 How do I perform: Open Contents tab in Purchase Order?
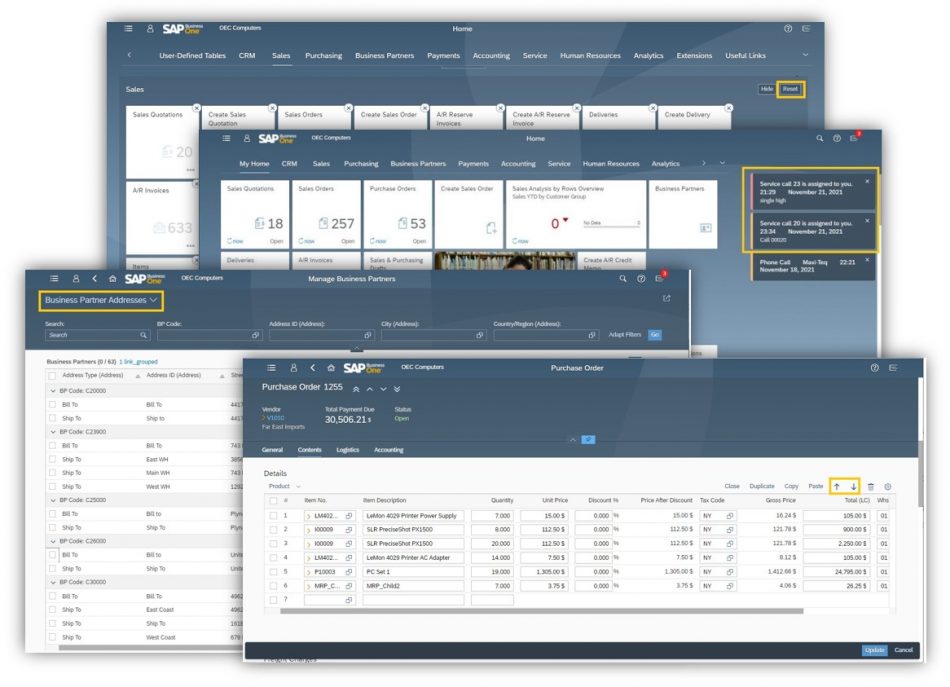click(310, 450)
